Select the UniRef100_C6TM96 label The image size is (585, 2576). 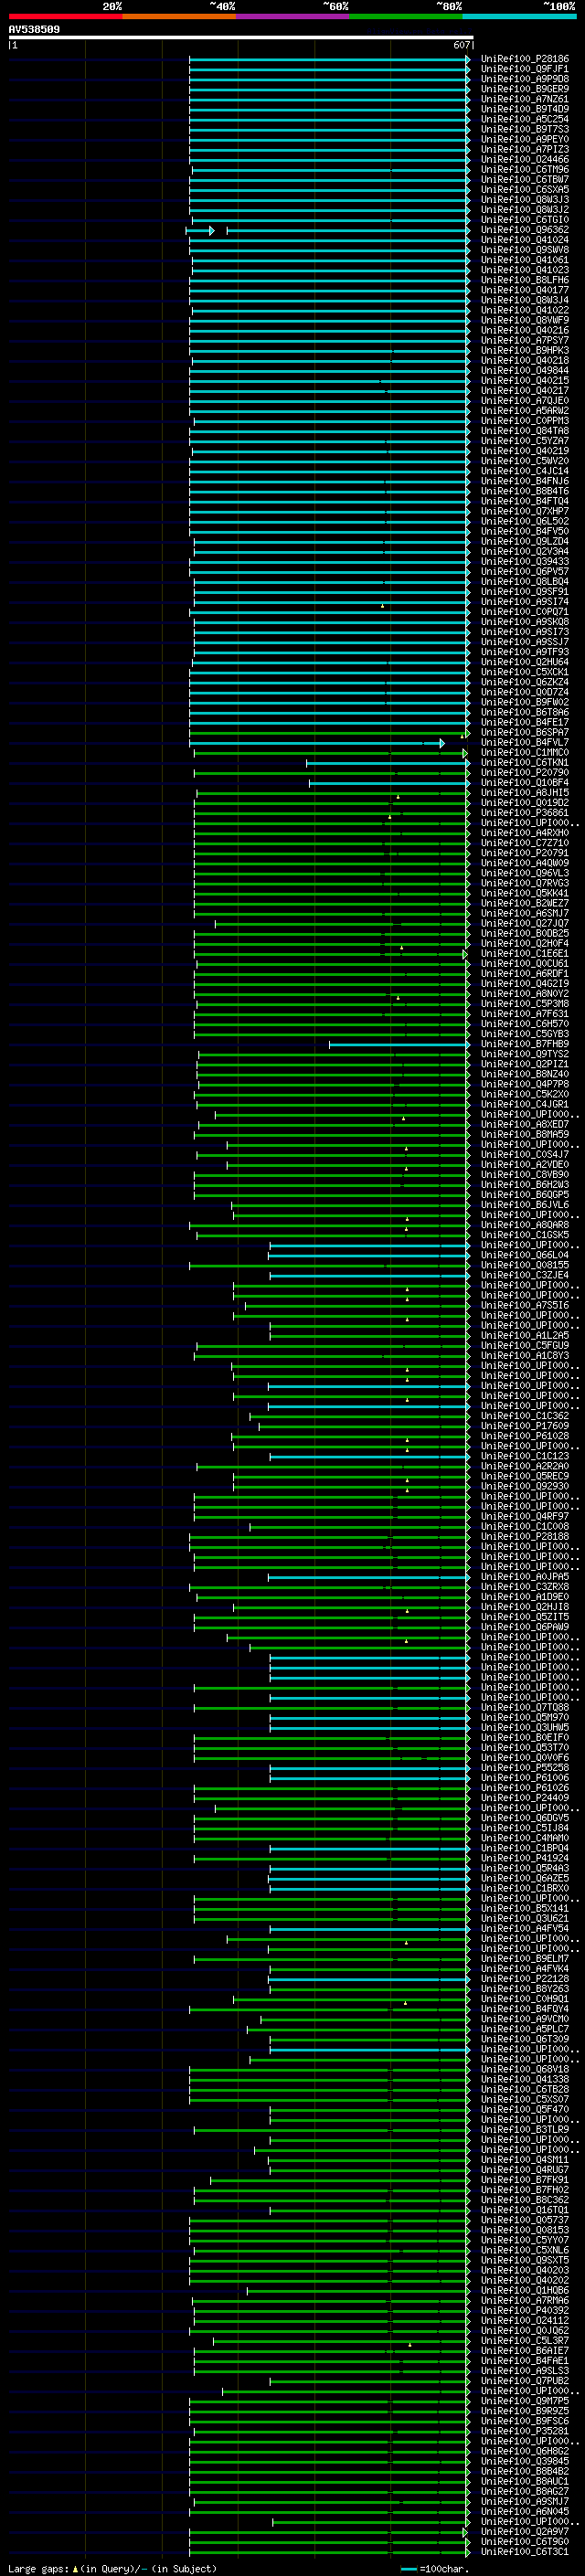(x=525, y=169)
